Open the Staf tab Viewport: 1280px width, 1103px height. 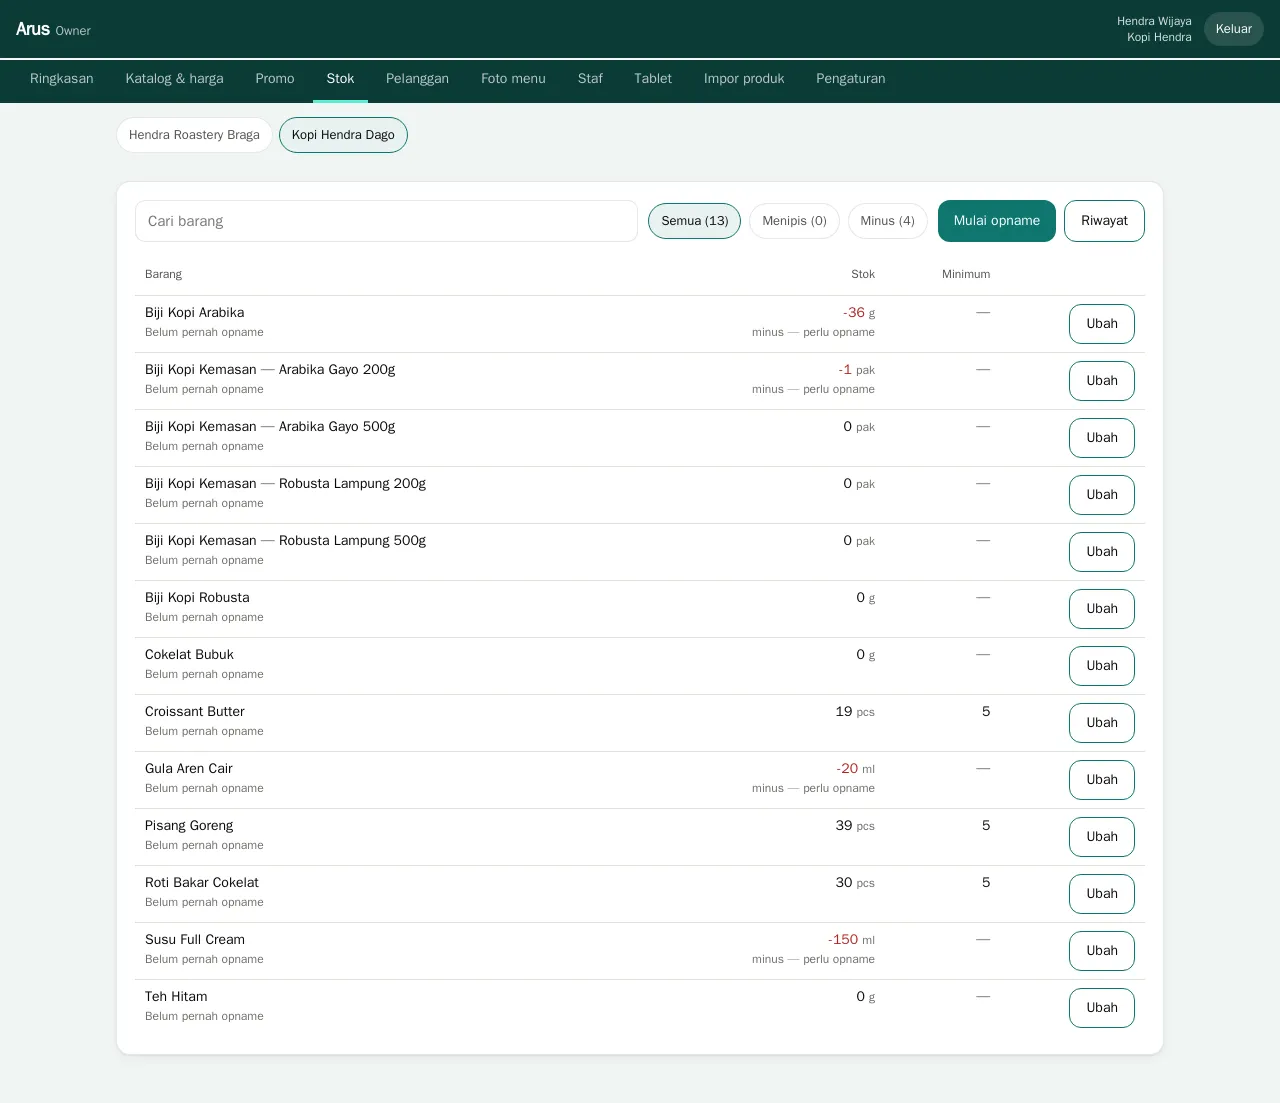[x=590, y=79]
